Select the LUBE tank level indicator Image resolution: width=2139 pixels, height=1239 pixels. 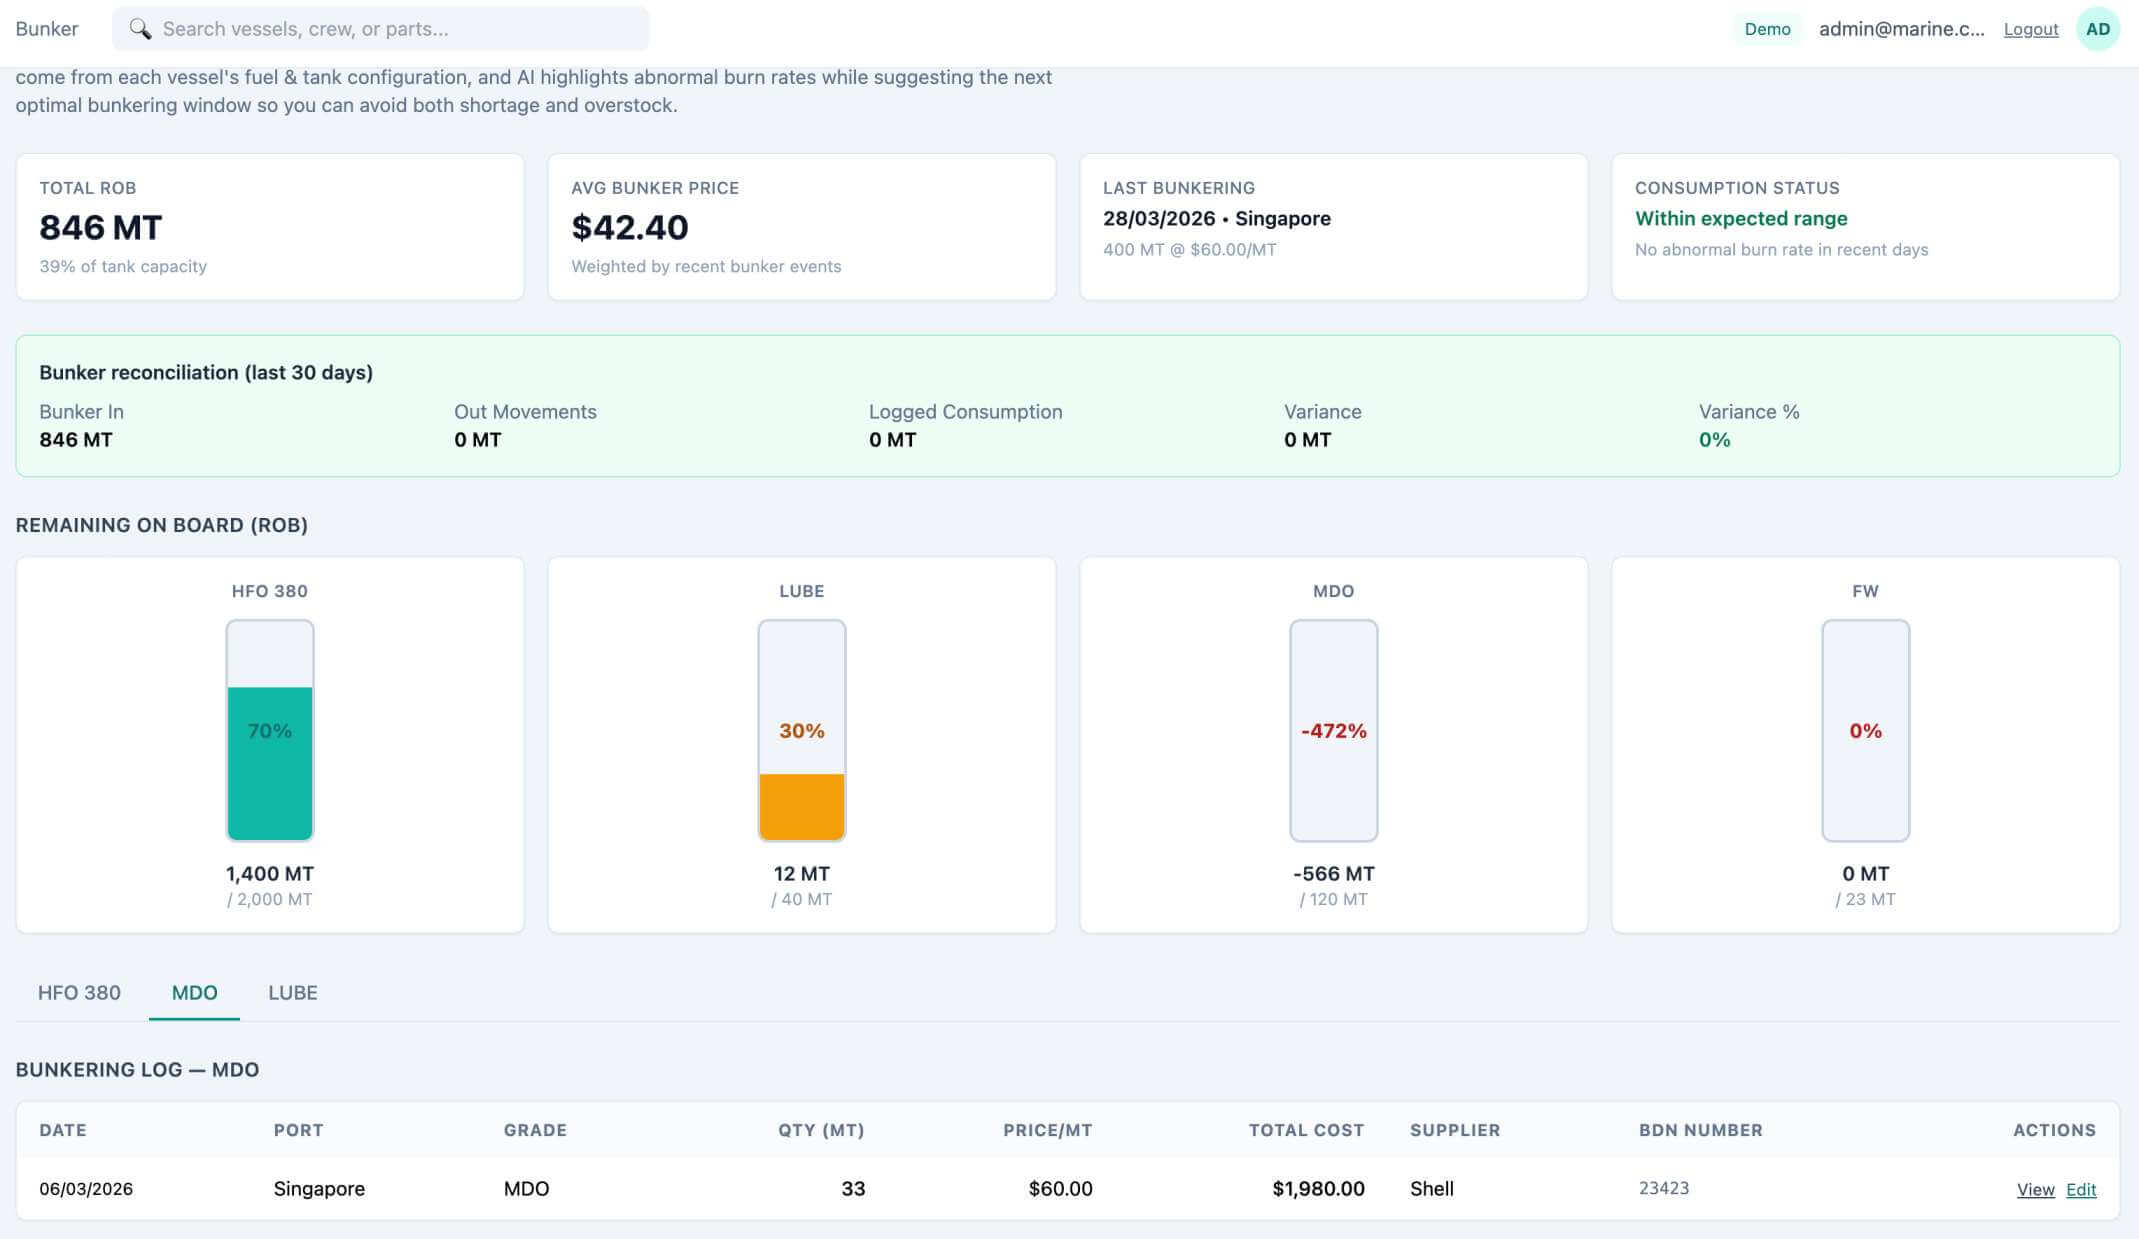click(x=801, y=730)
